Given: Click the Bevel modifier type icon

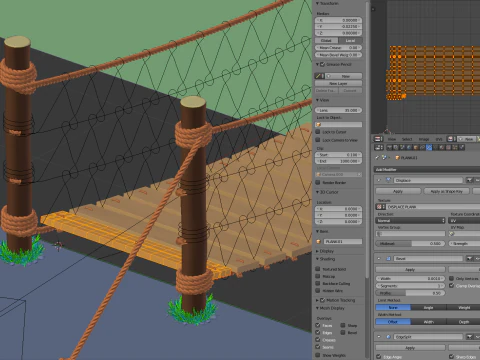Looking at the screenshot, I should coord(388,258).
